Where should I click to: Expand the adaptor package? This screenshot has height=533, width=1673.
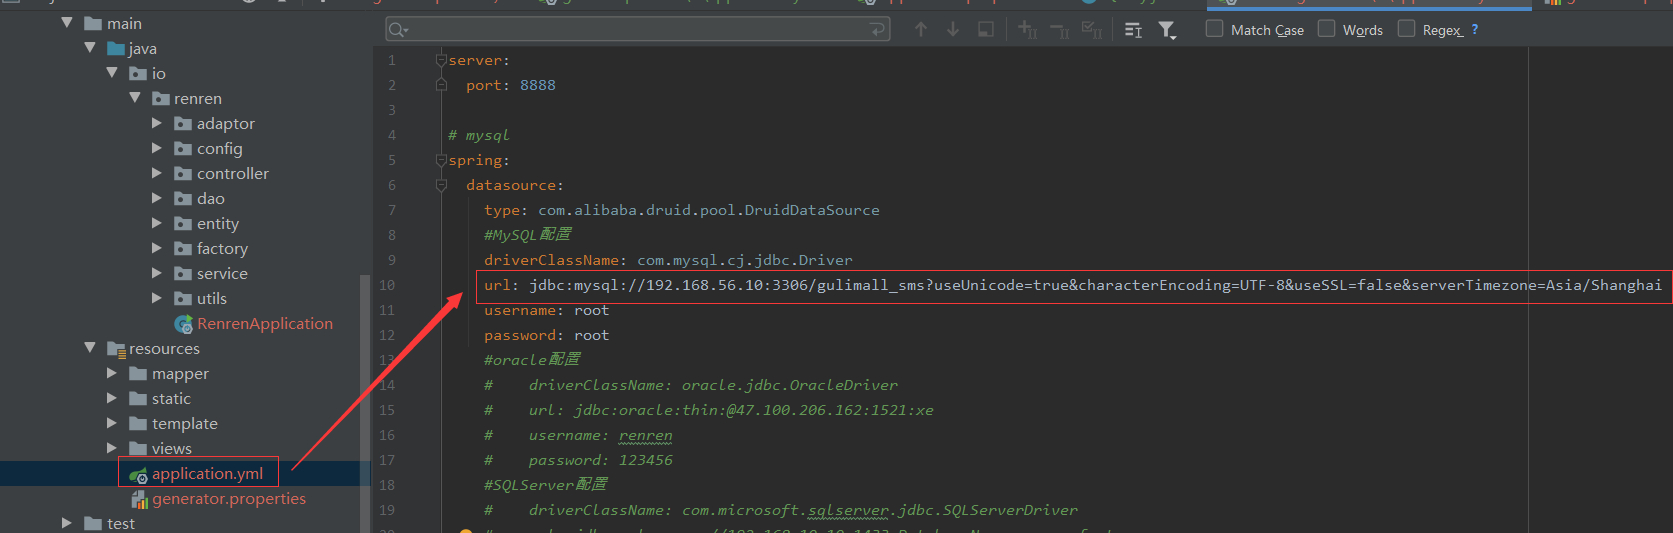pos(157,123)
